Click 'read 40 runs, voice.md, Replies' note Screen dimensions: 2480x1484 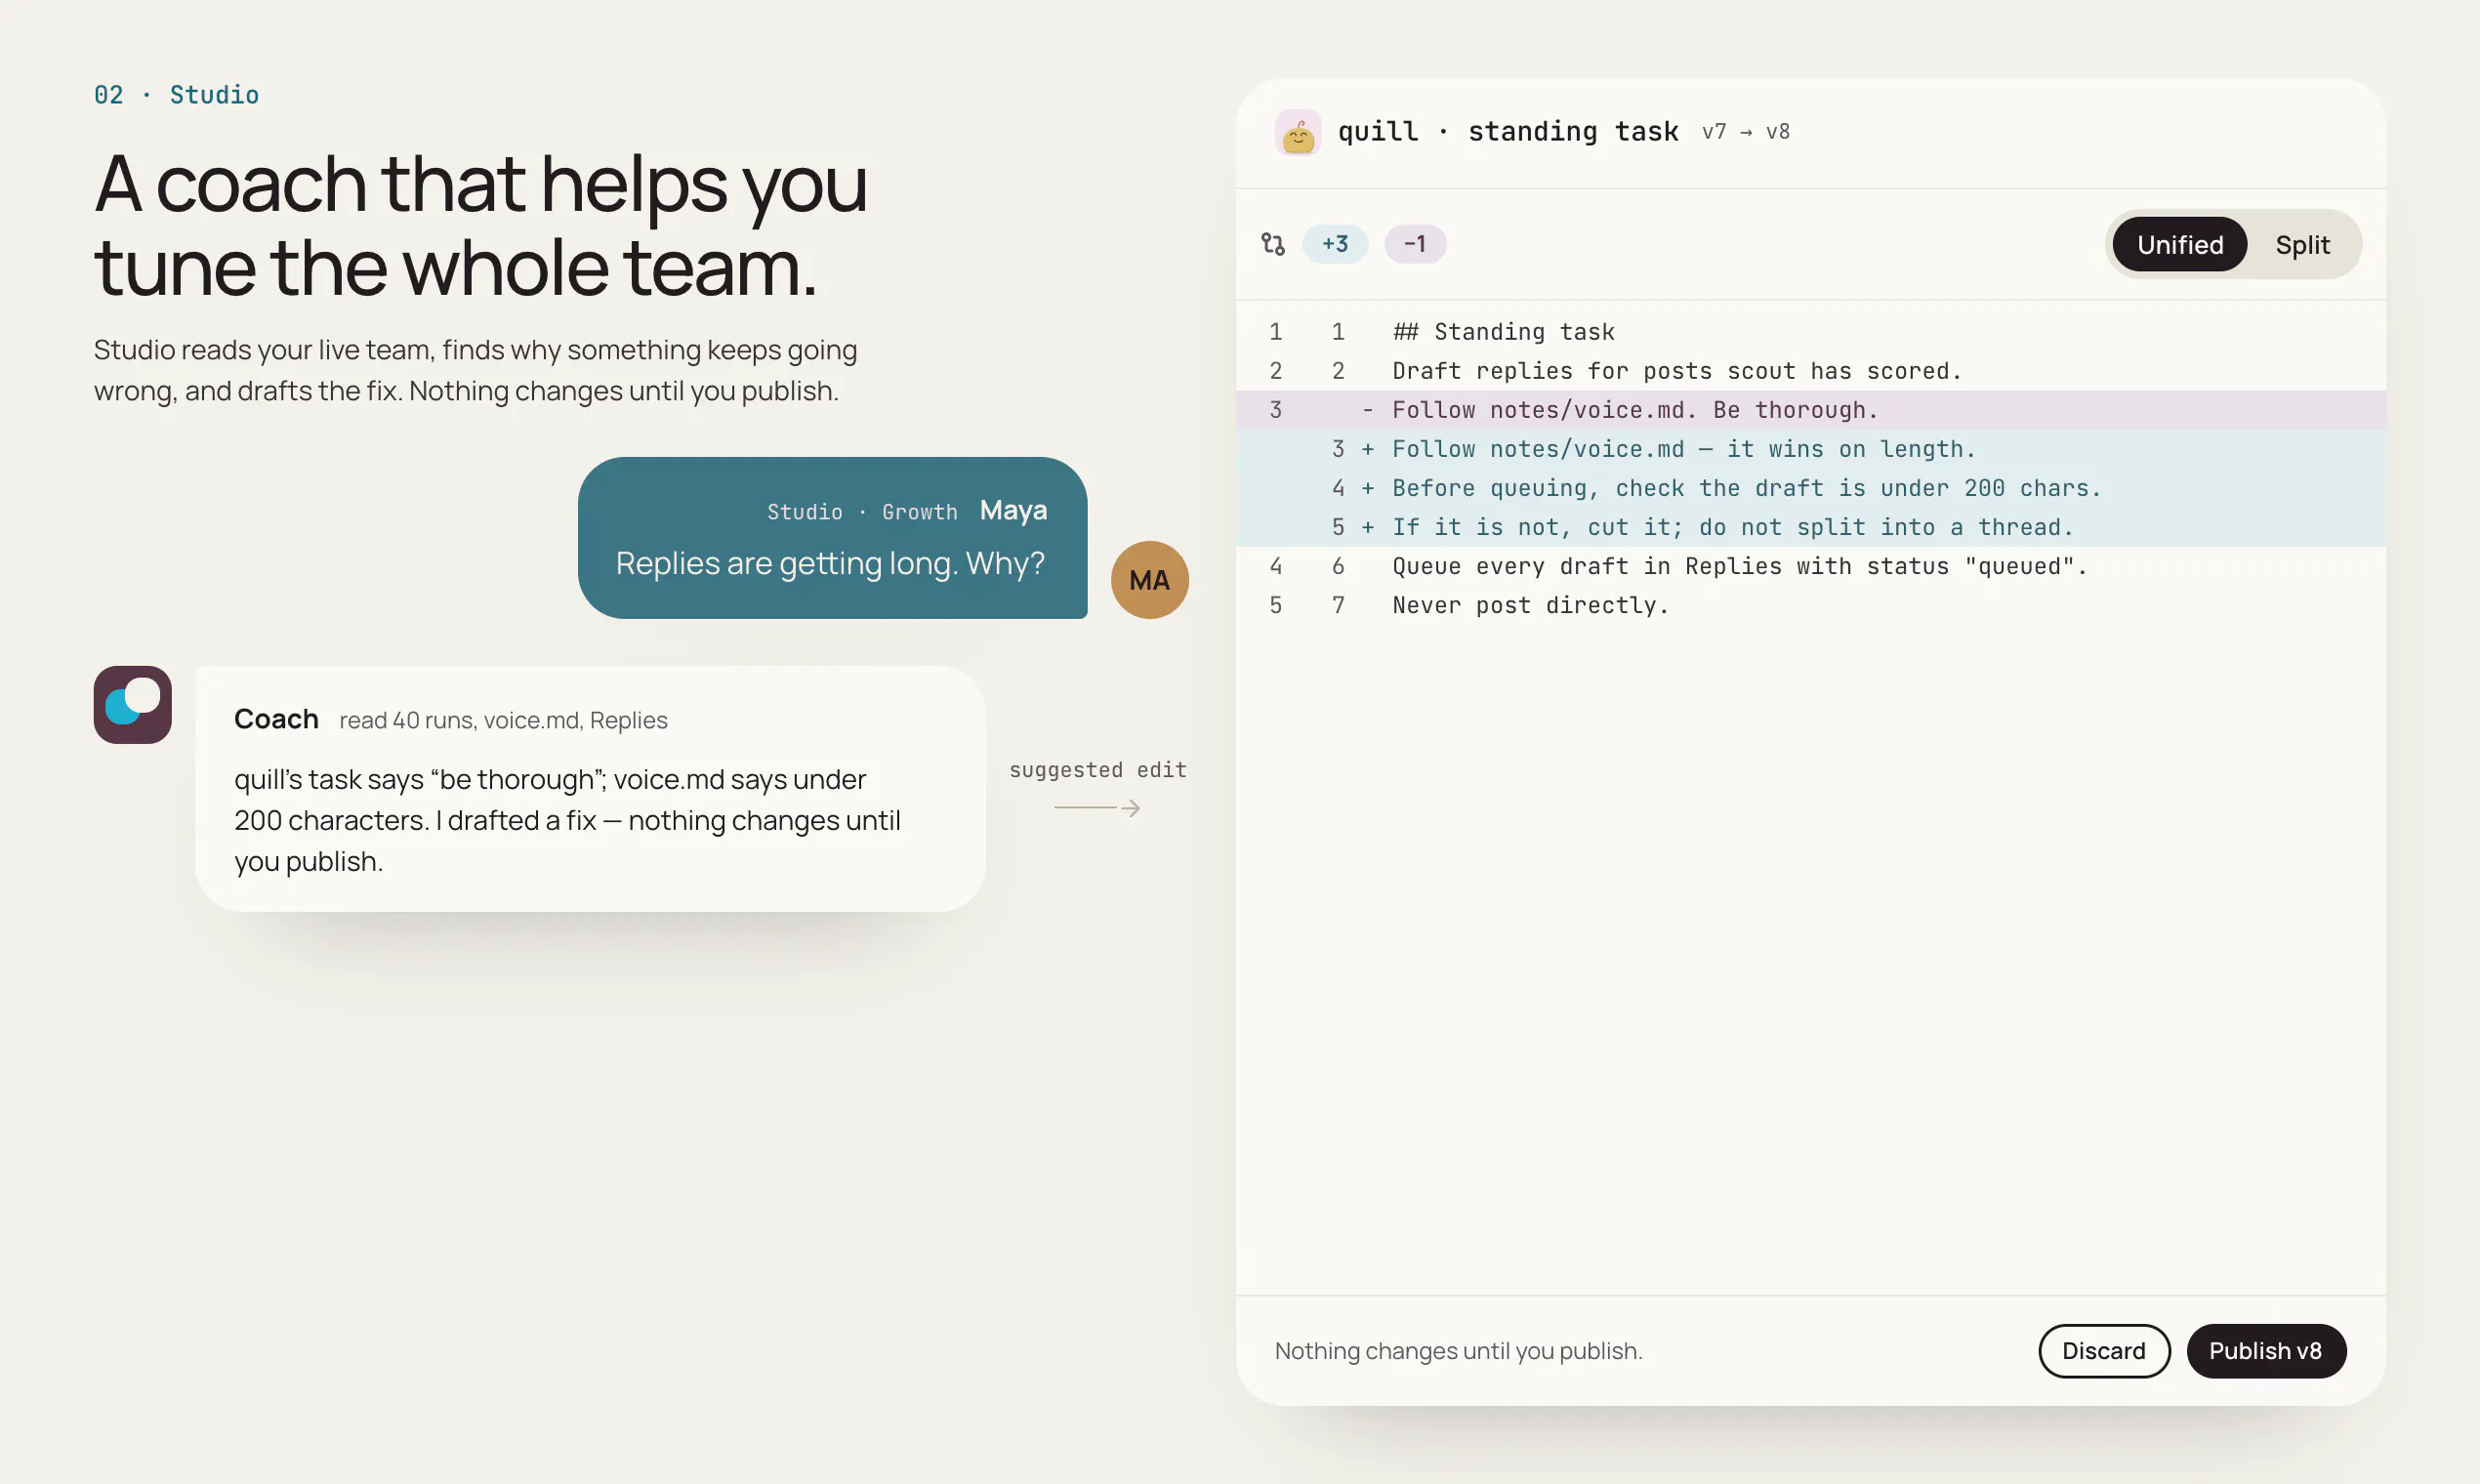(x=503, y=720)
